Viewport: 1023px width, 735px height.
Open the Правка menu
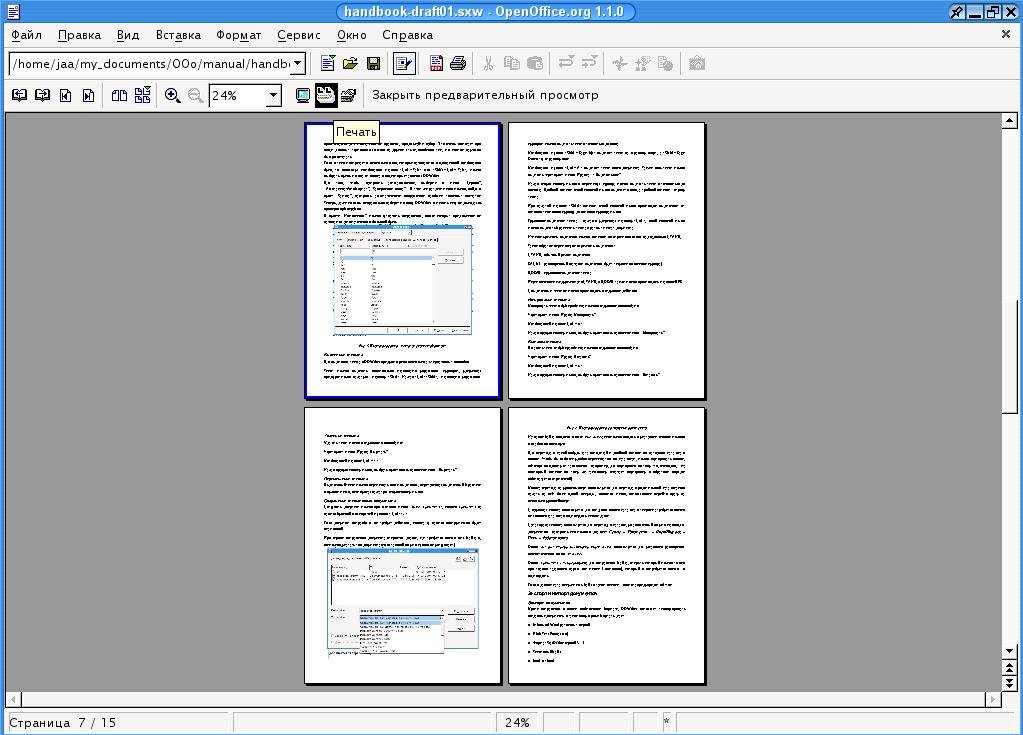(x=79, y=35)
